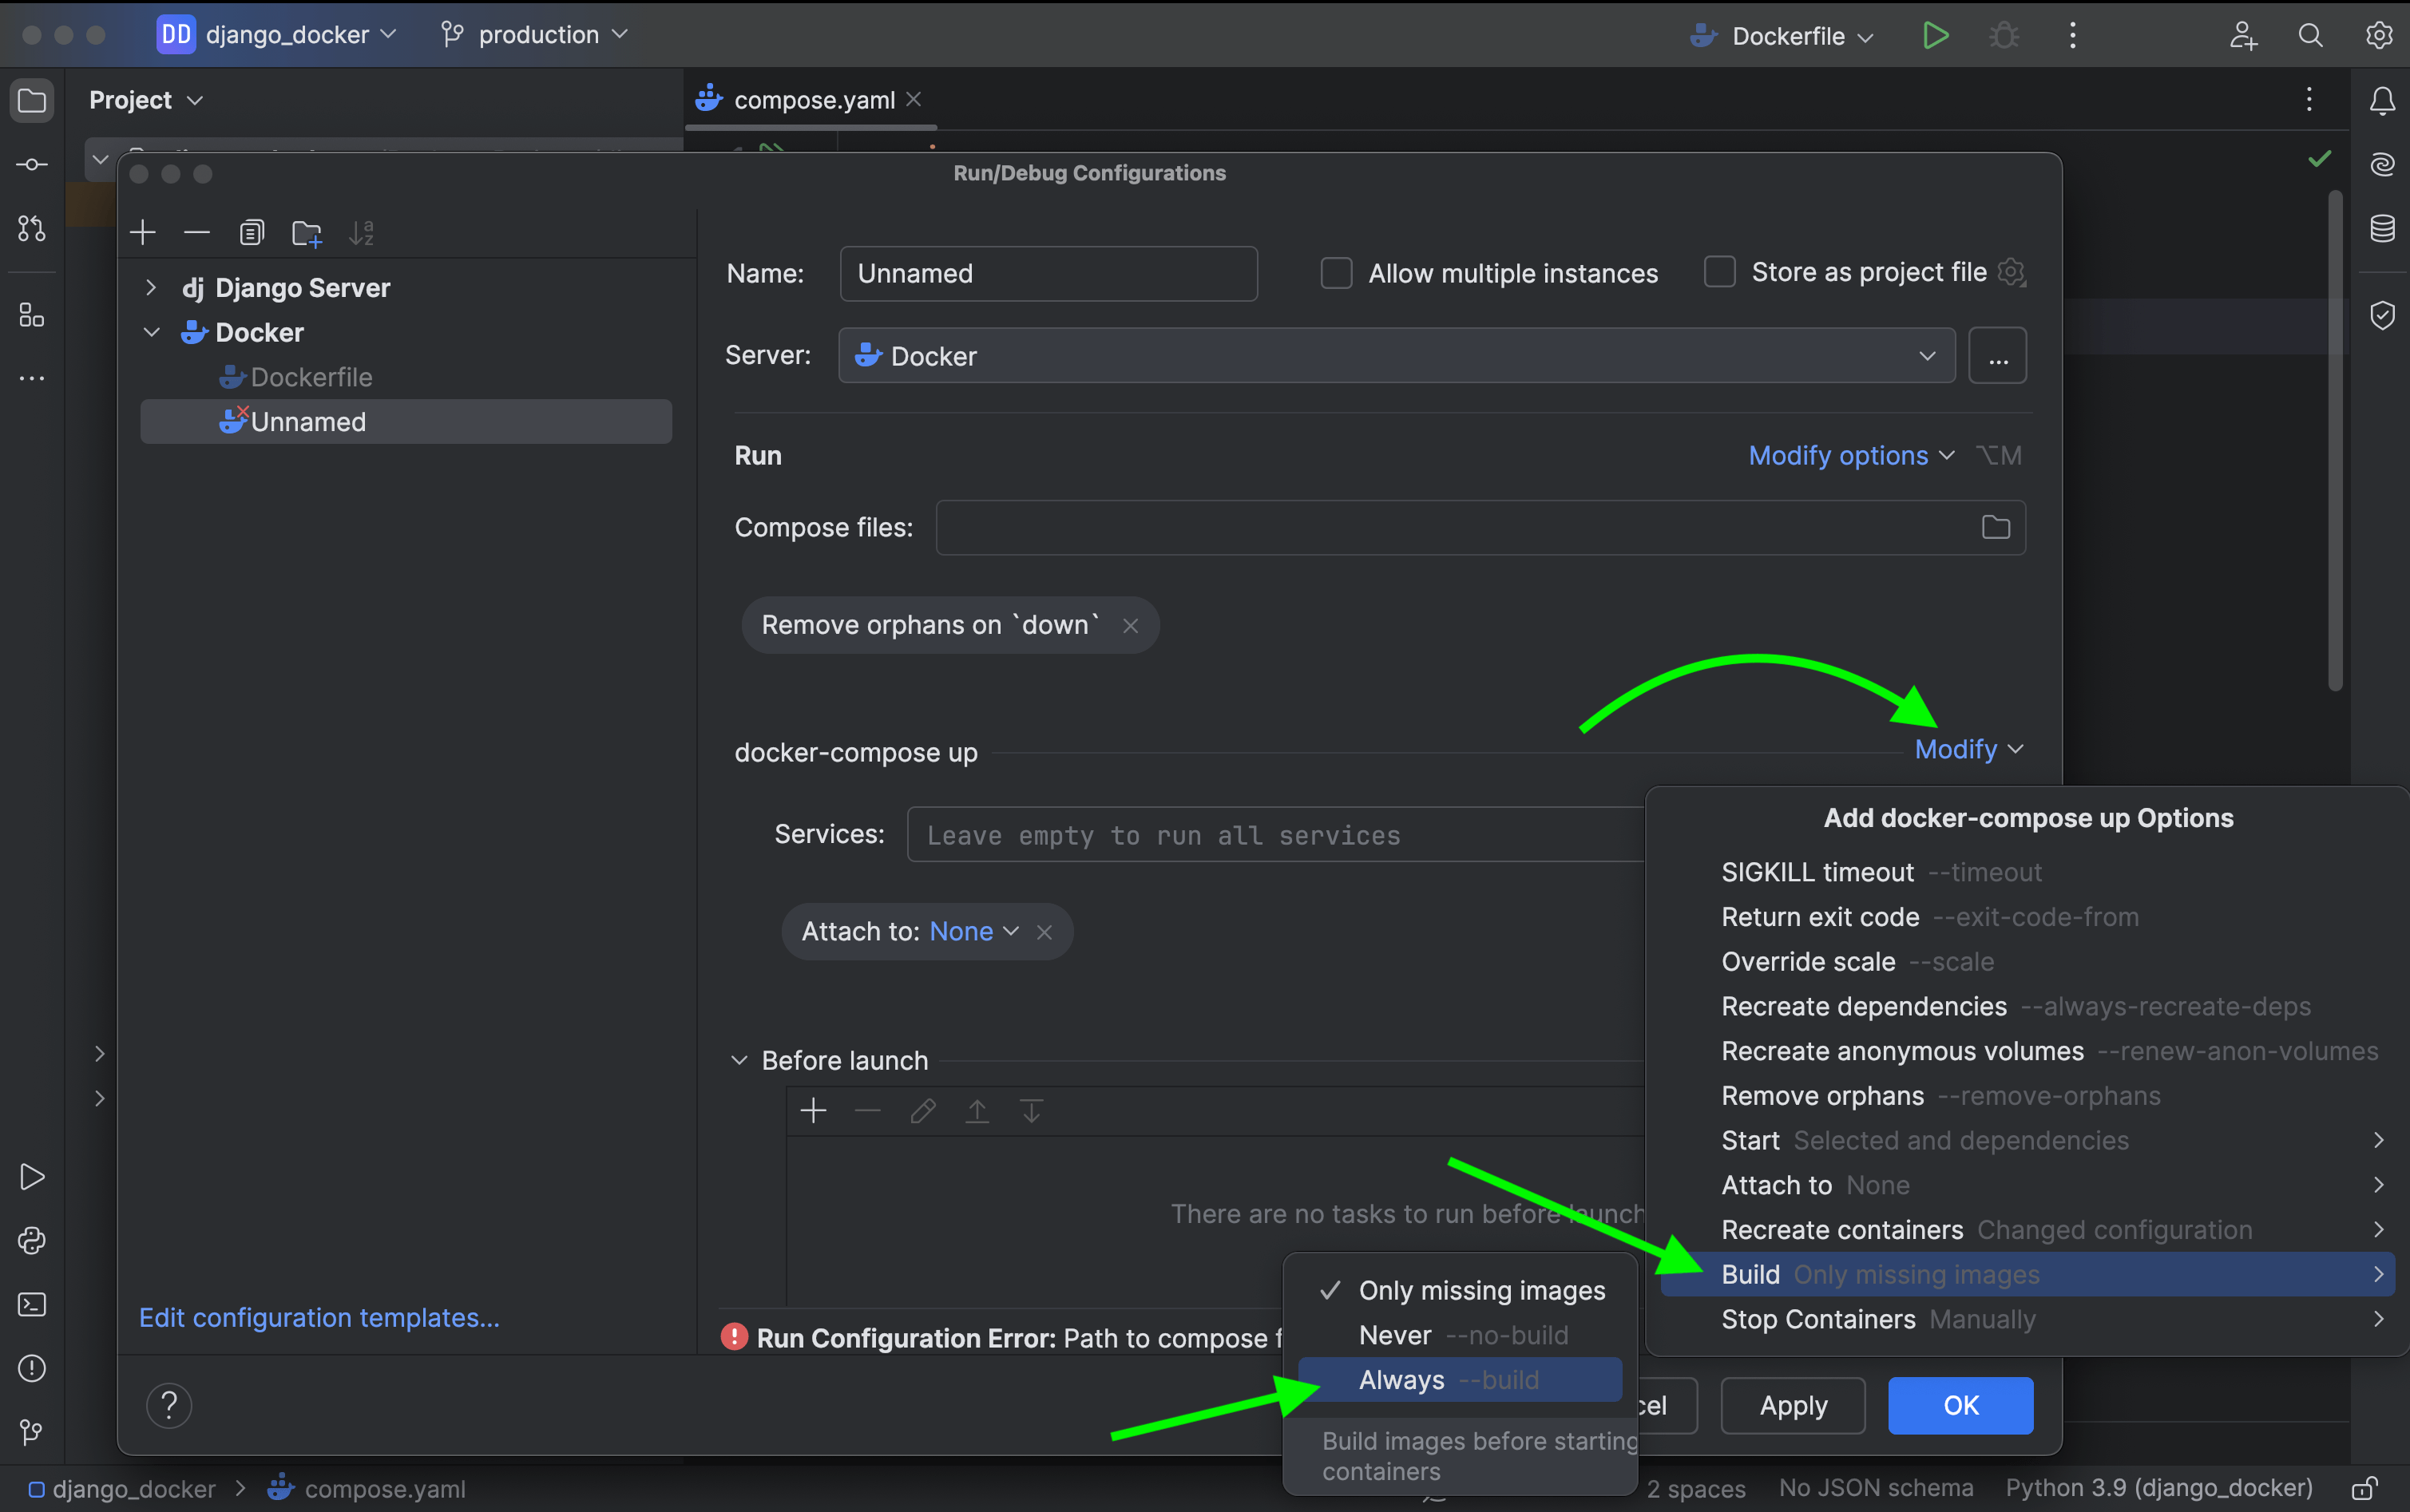
Task: Open the Terminal tool window
Action: 31,1304
